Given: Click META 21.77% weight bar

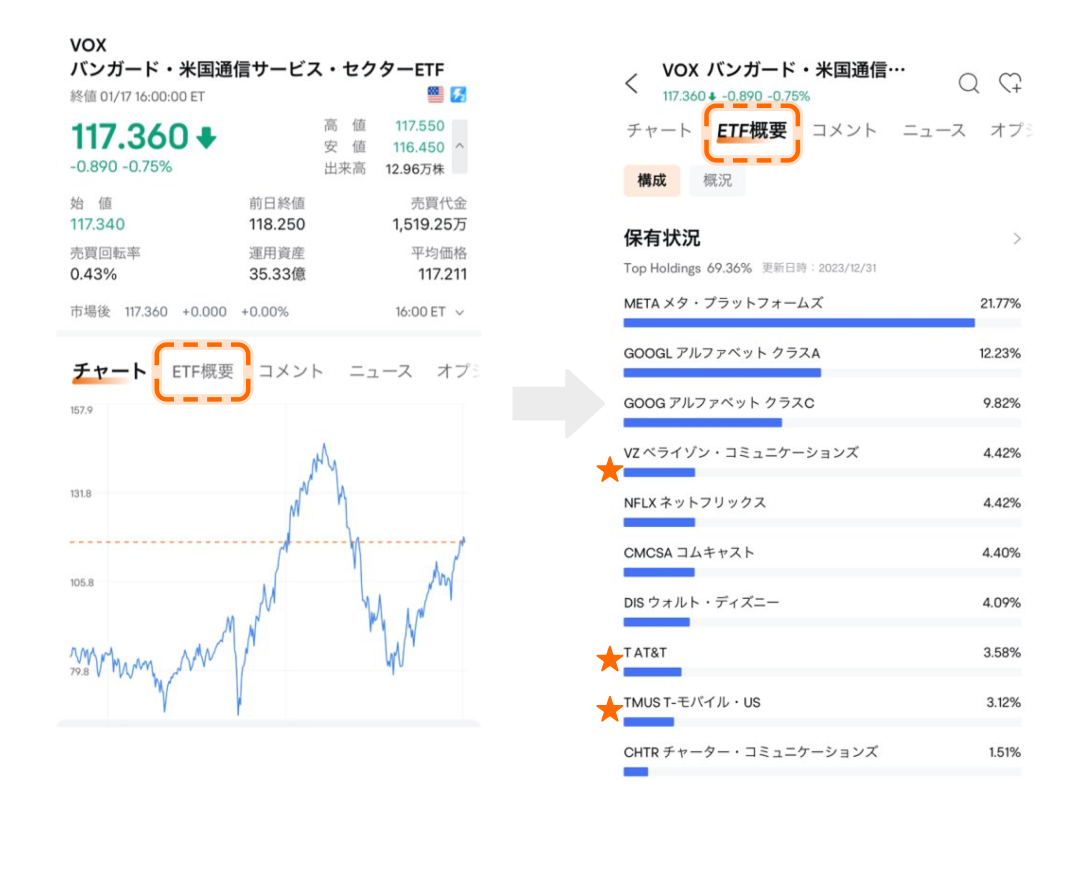Looking at the screenshot, I should pyautogui.click(x=799, y=322).
